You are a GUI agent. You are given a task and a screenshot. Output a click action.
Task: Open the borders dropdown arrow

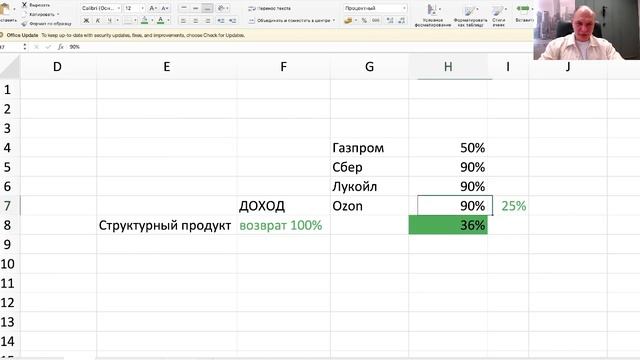pos(135,20)
